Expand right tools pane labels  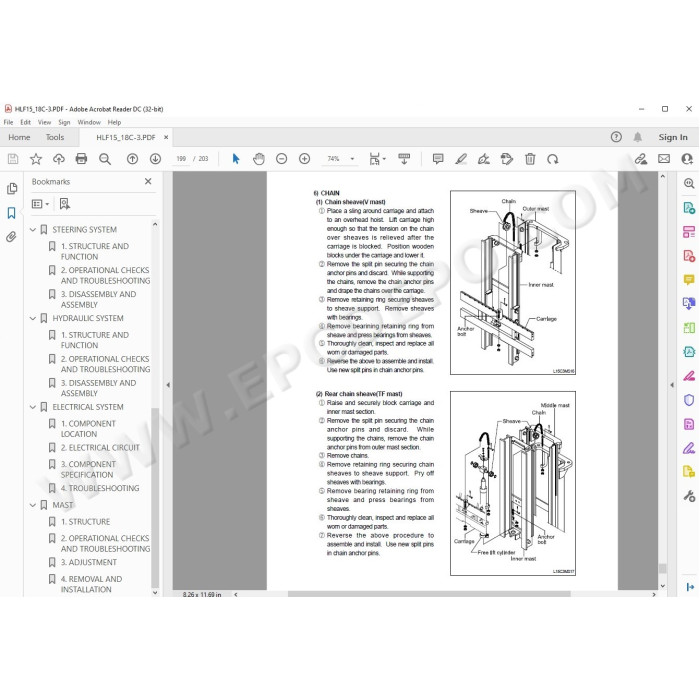coord(690,587)
